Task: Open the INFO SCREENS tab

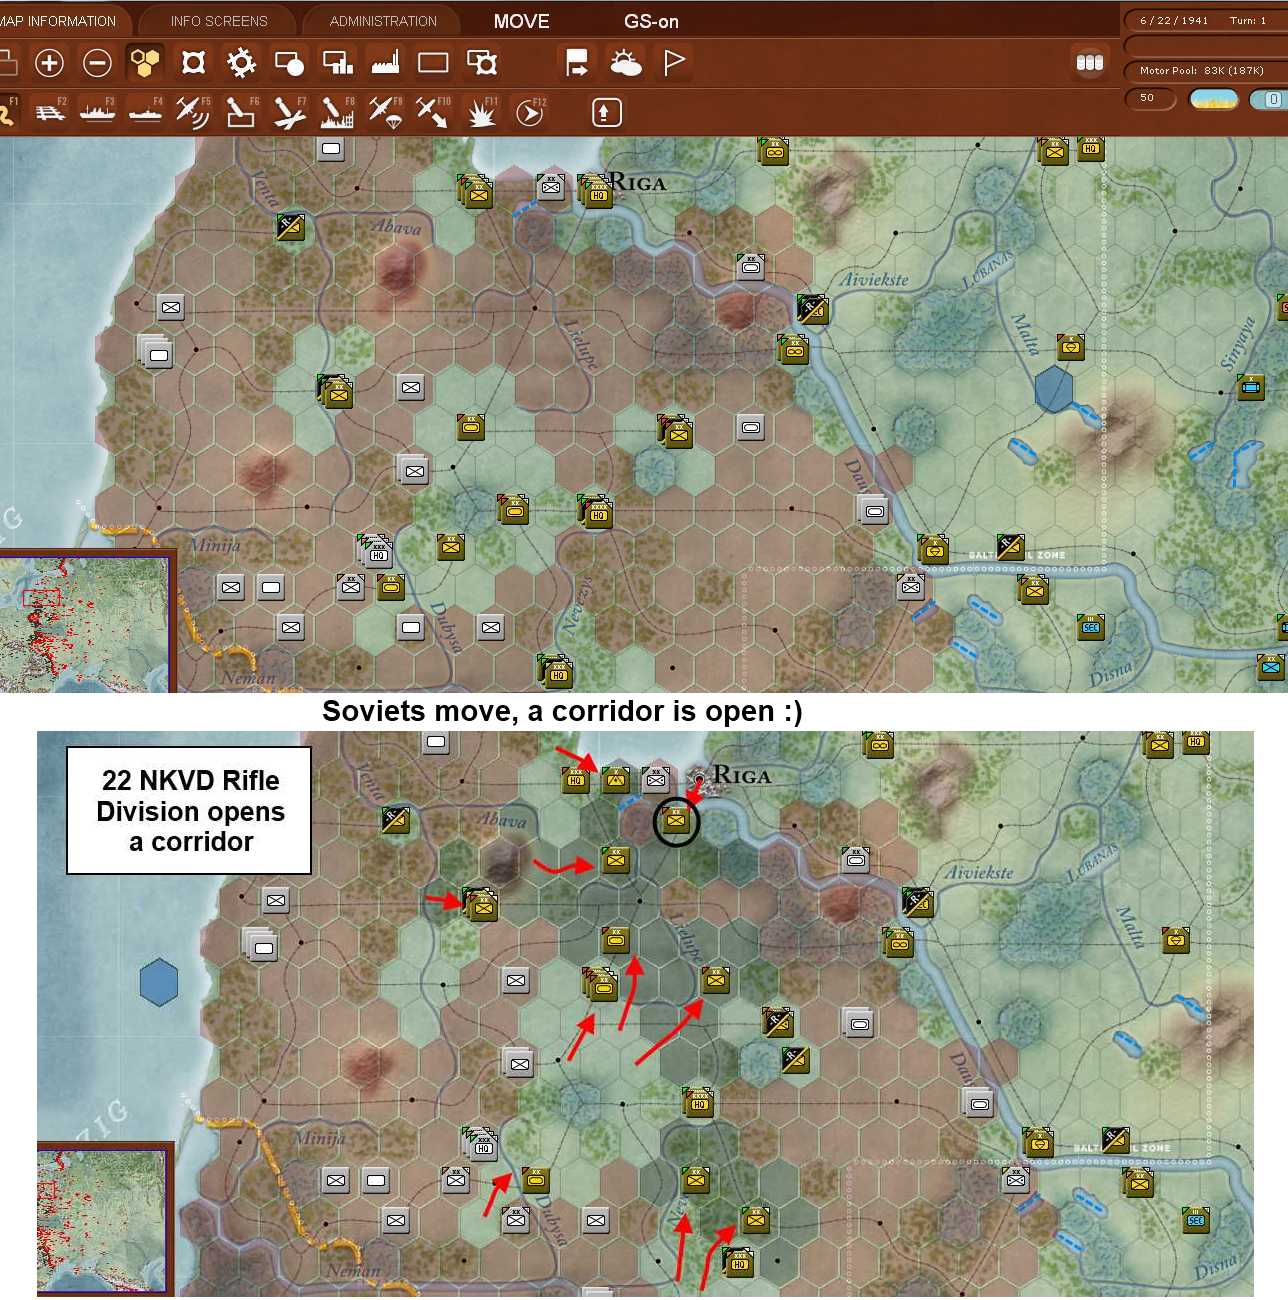Action: [219, 21]
